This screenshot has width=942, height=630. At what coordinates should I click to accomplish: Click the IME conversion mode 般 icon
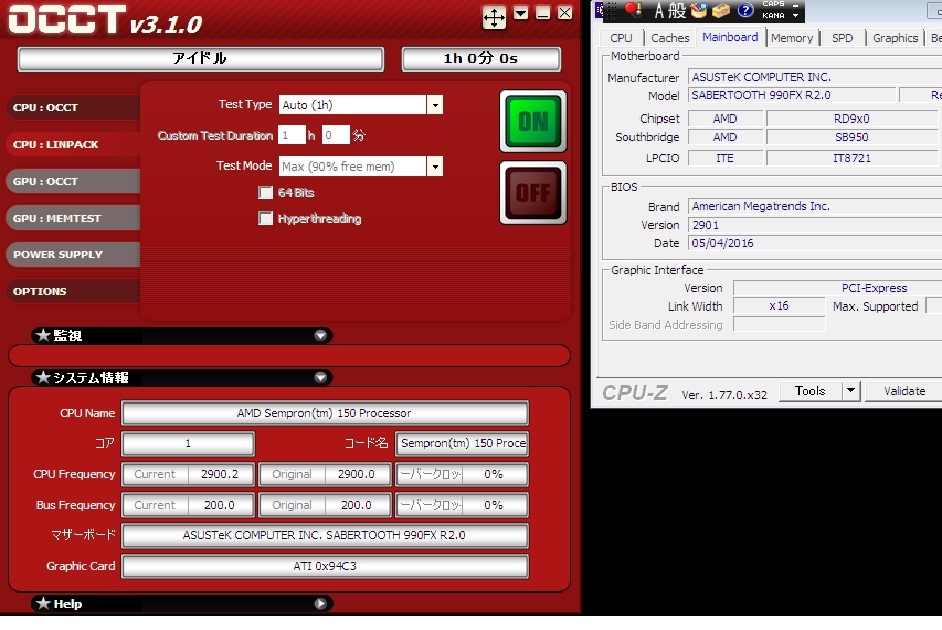(x=676, y=10)
